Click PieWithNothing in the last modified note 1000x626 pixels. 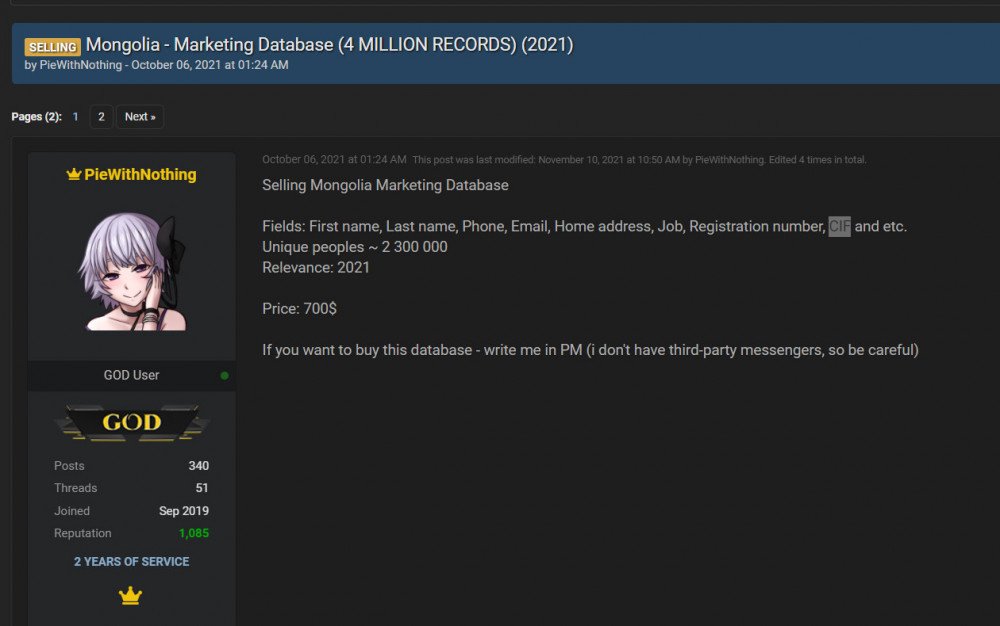click(729, 160)
